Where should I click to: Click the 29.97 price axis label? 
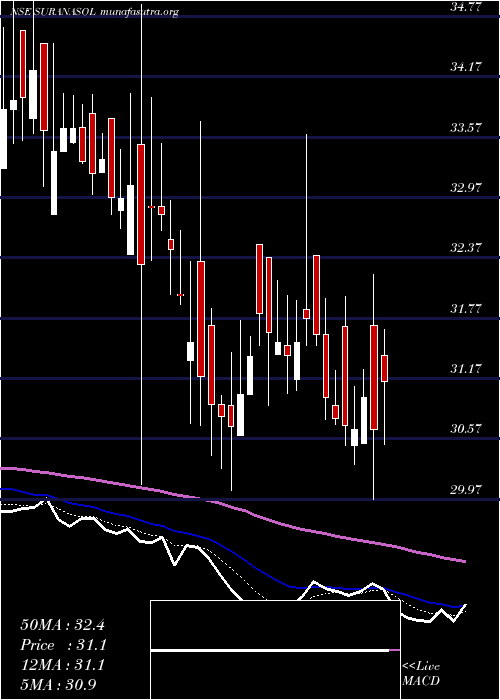467,490
